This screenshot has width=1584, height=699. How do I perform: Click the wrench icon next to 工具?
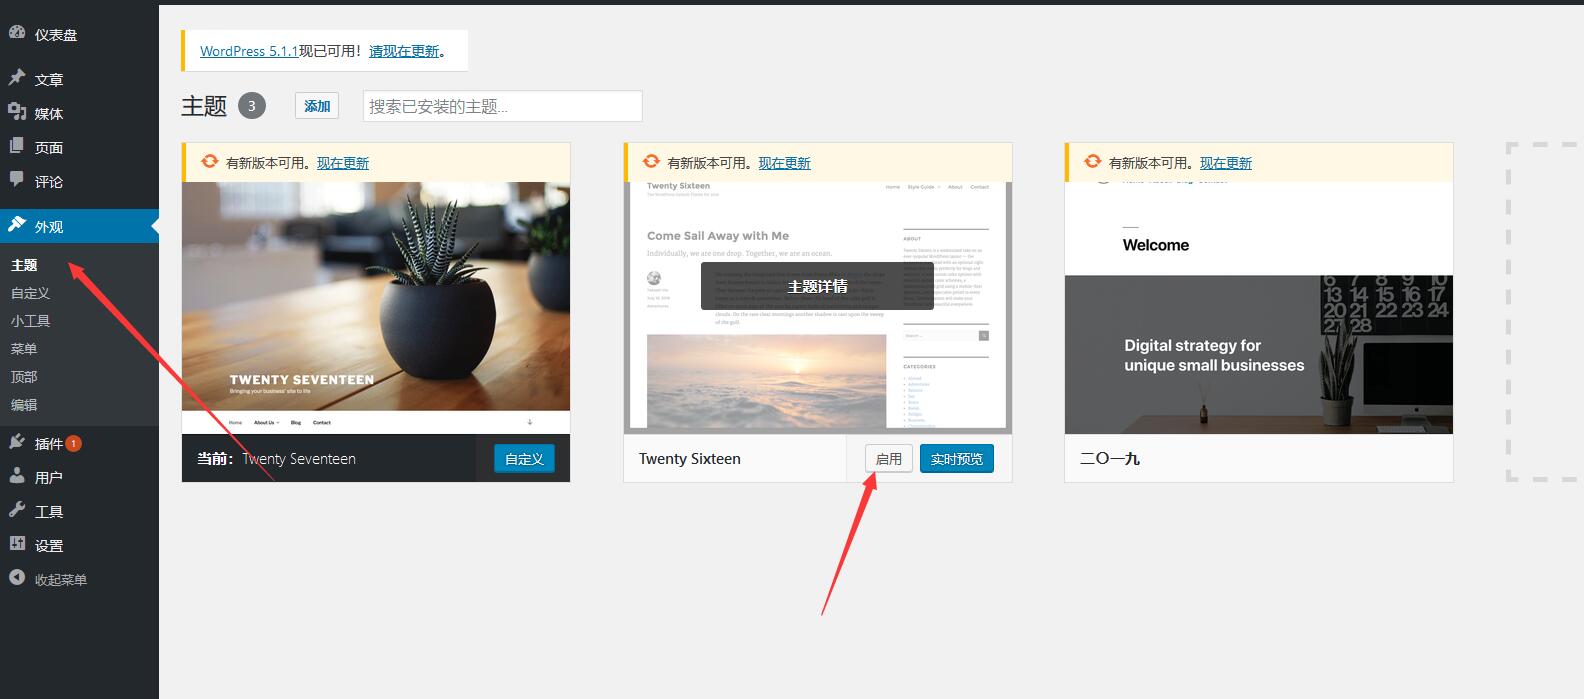coord(17,510)
